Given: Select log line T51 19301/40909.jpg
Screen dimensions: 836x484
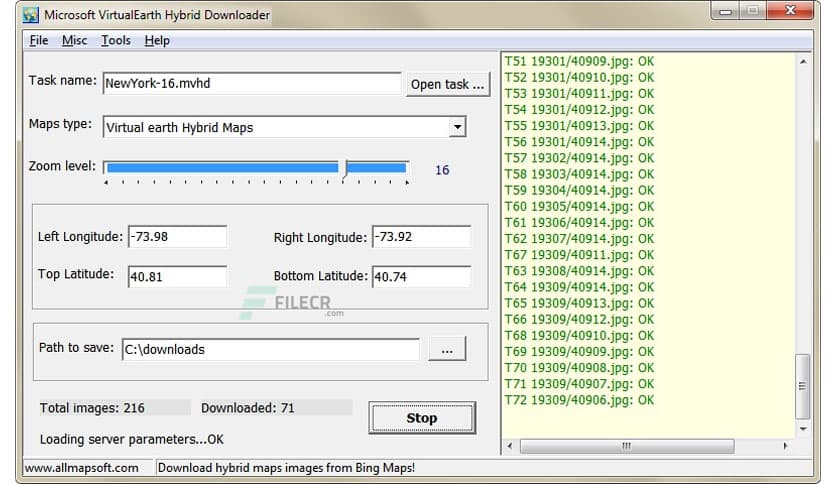Looking at the screenshot, I should [x=579, y=61].
